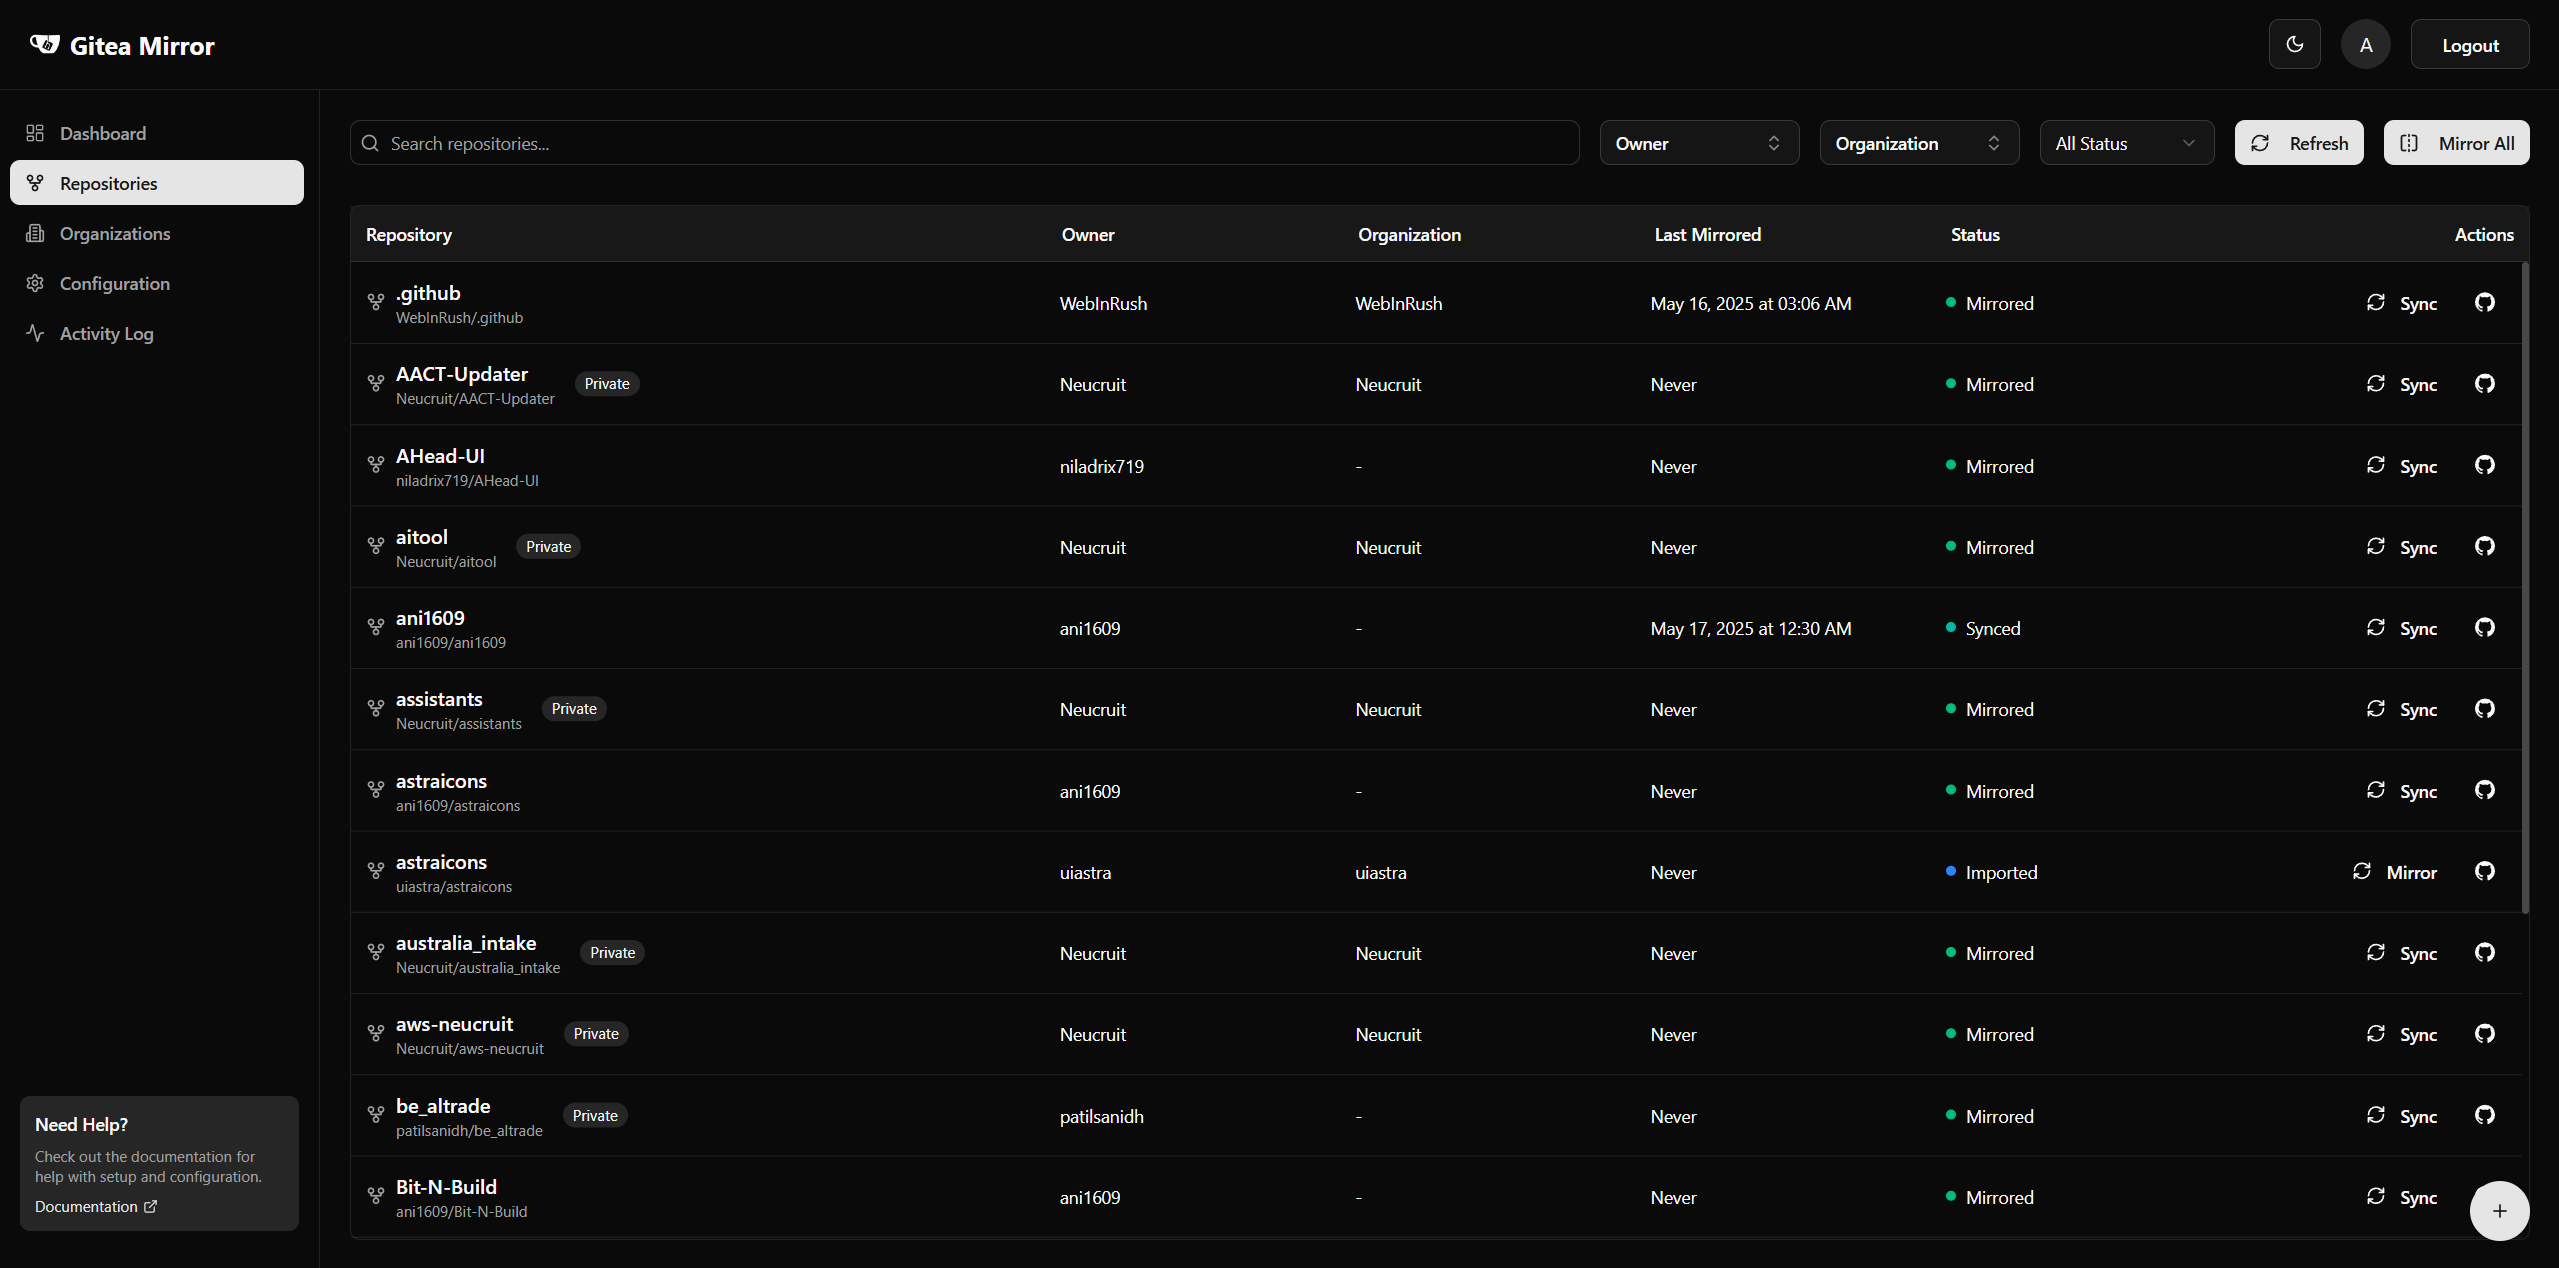Focus the Search repositories field
2559x1268 pixels.
(x=964, y=143)
